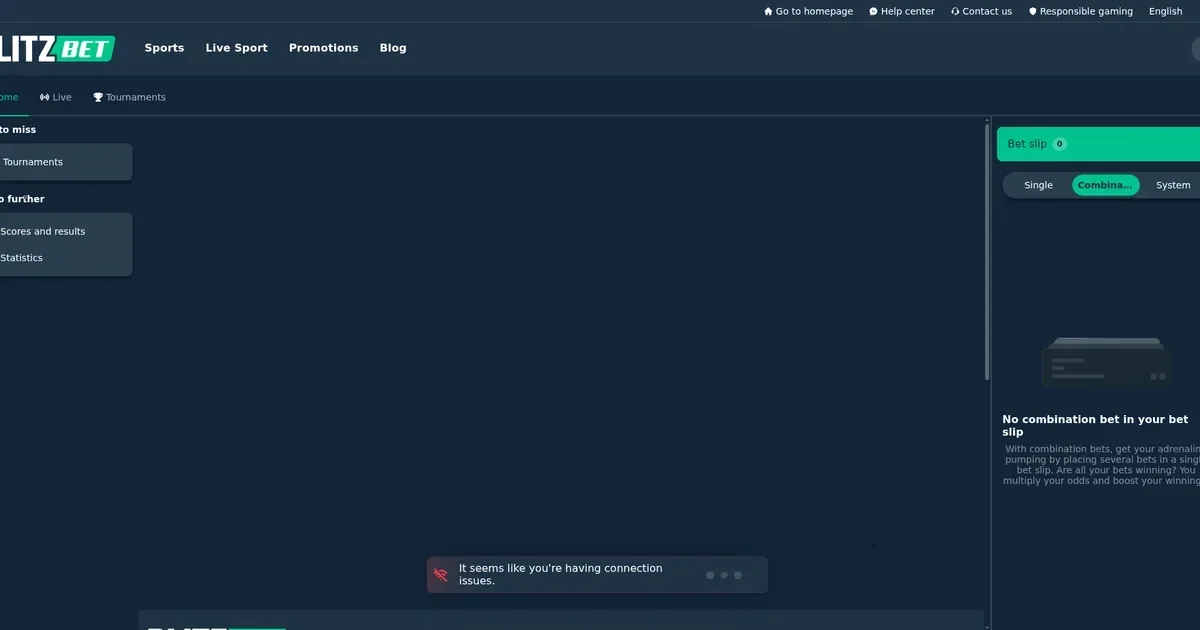Open the English language selector
This screenshot has height=630, width=1200.
click(1166, 12)
